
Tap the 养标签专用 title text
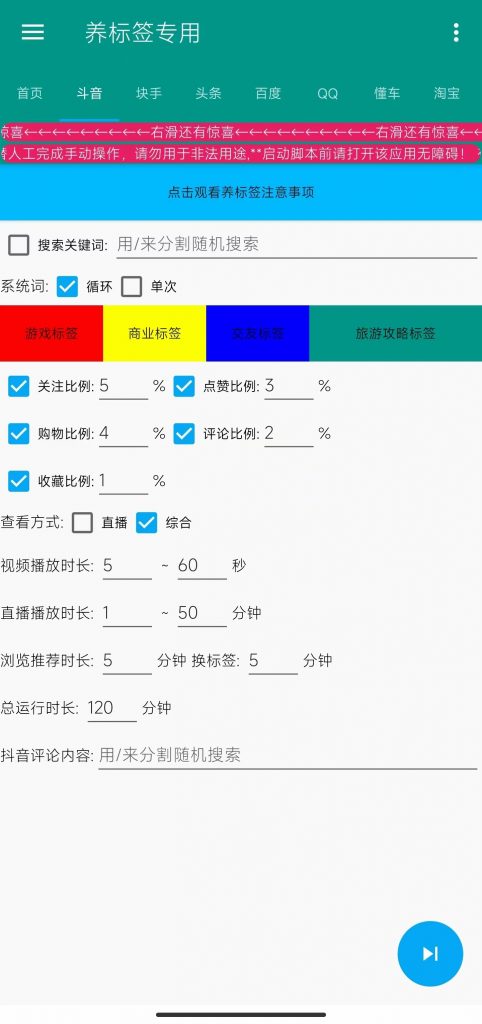142,33
